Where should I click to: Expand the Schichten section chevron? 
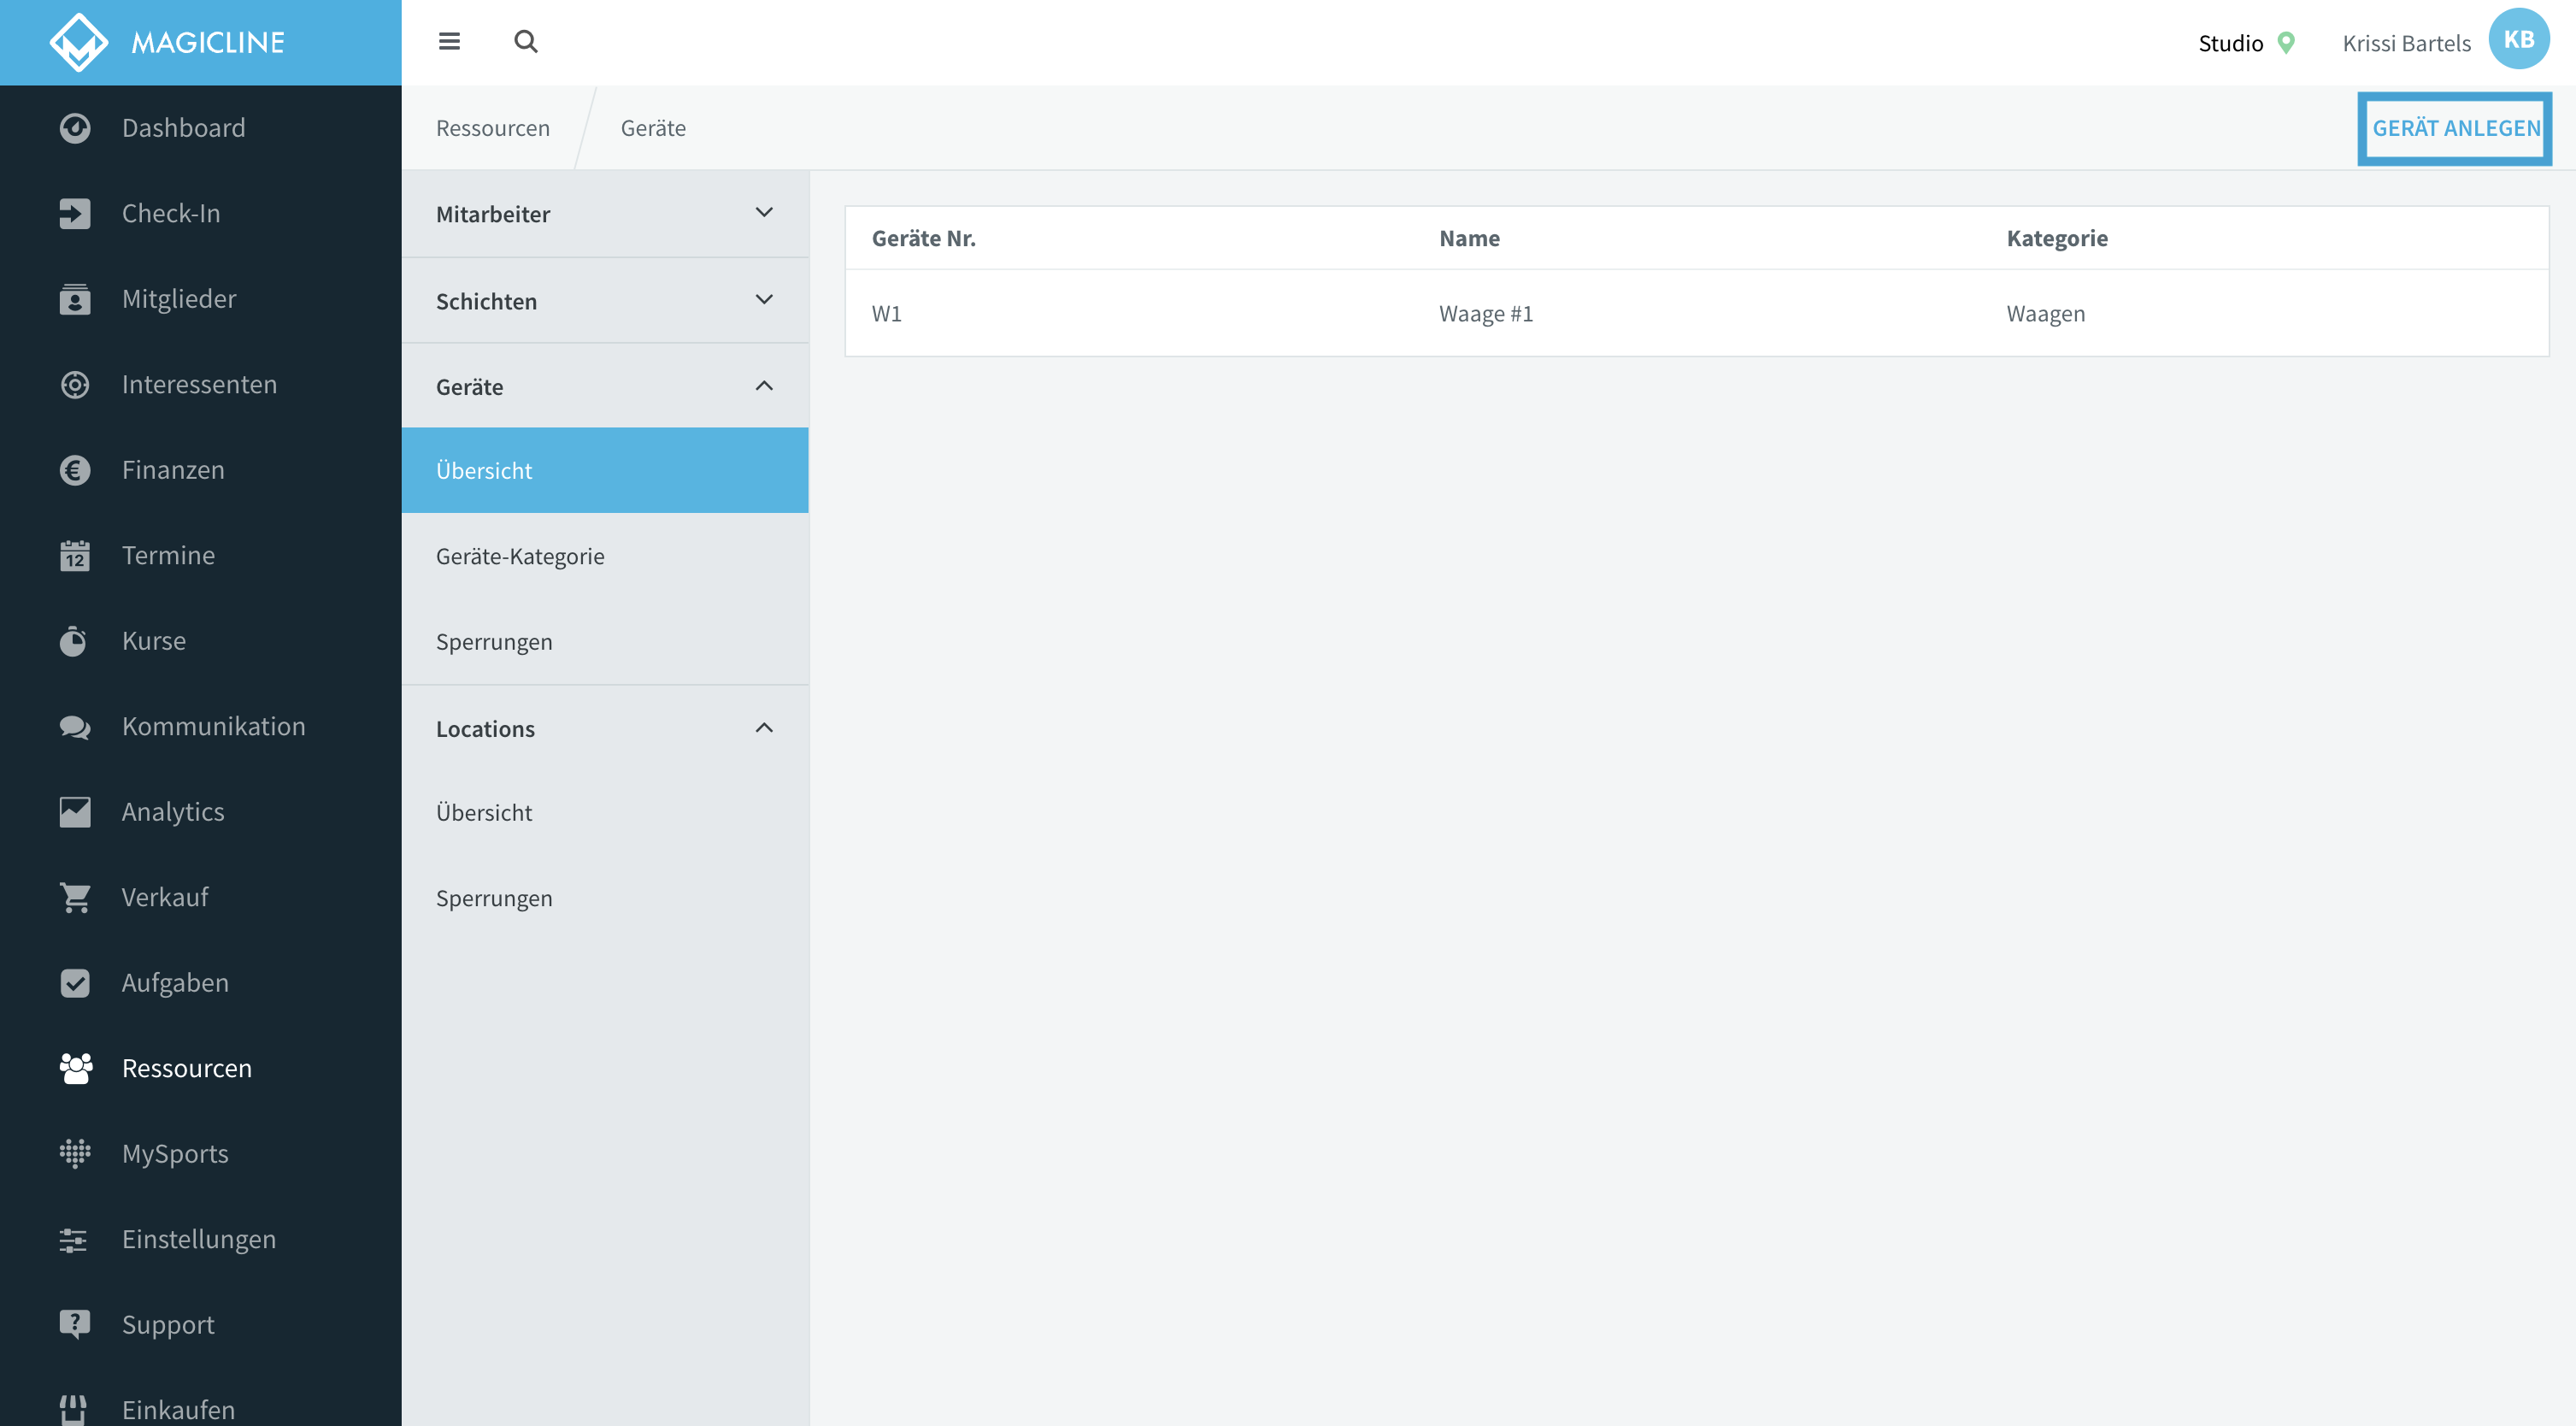pyautogui.click(x=764, y=300)
